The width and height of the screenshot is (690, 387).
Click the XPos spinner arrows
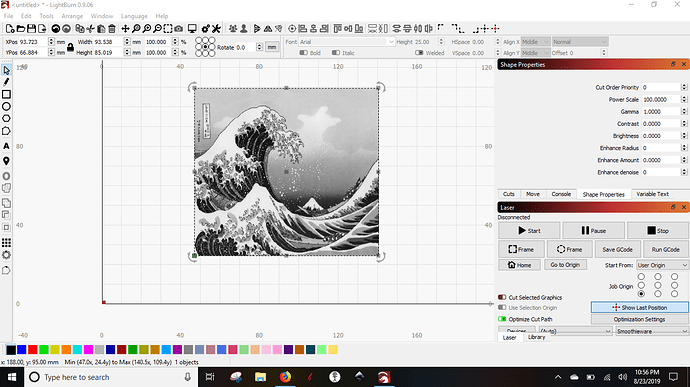[x=51, y=42]
